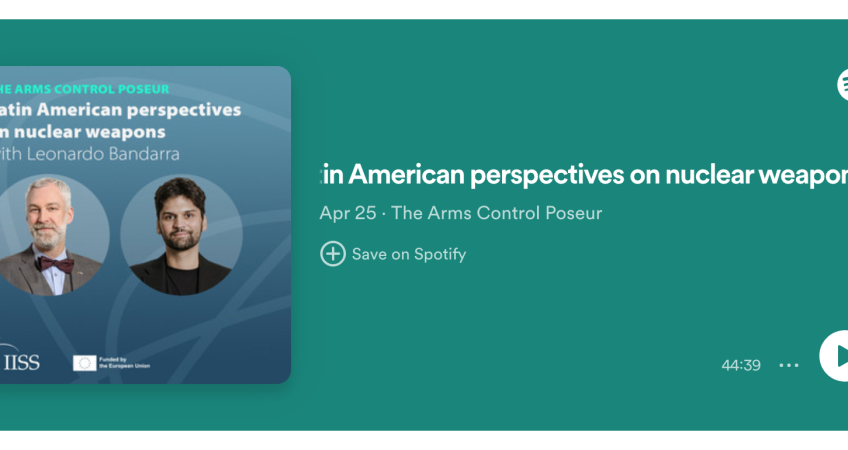Screen dimensions: 848x450
Task: Click the Leonardo Bandarra name on the cover
Action: pos(103,154)
